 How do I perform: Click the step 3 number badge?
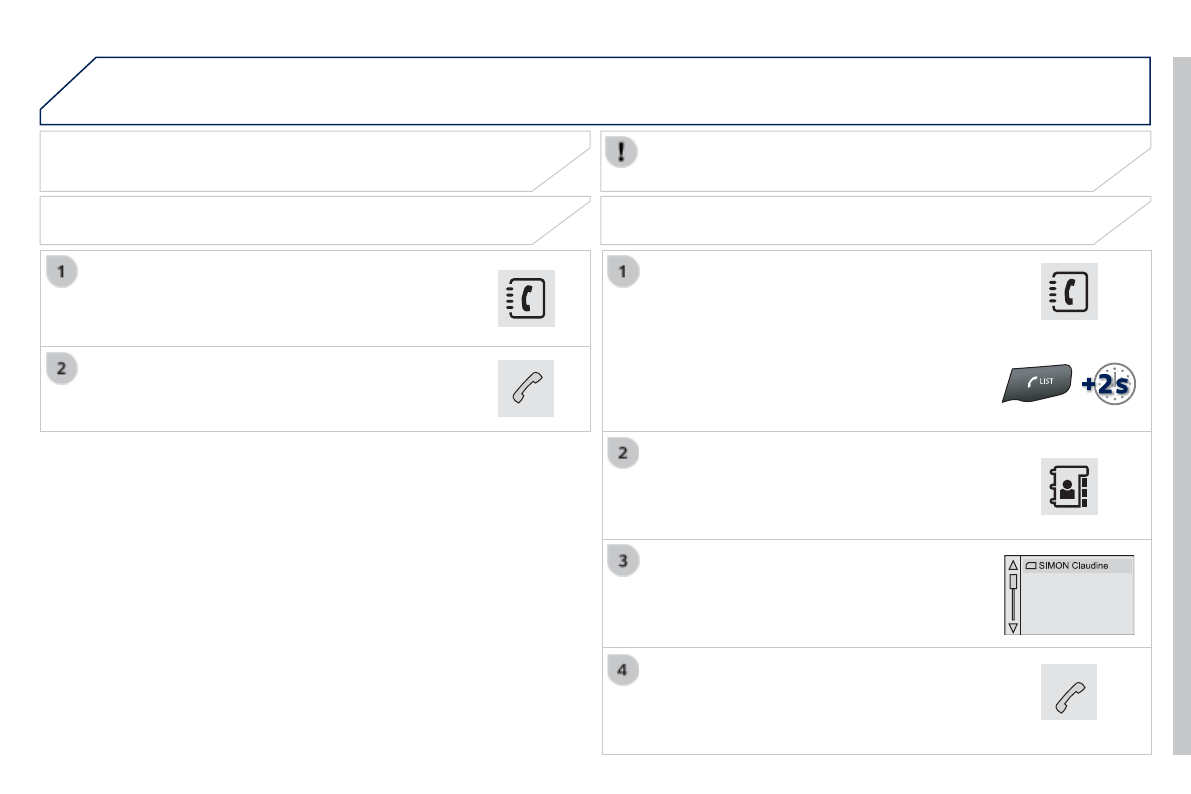[x=624, y=561]
